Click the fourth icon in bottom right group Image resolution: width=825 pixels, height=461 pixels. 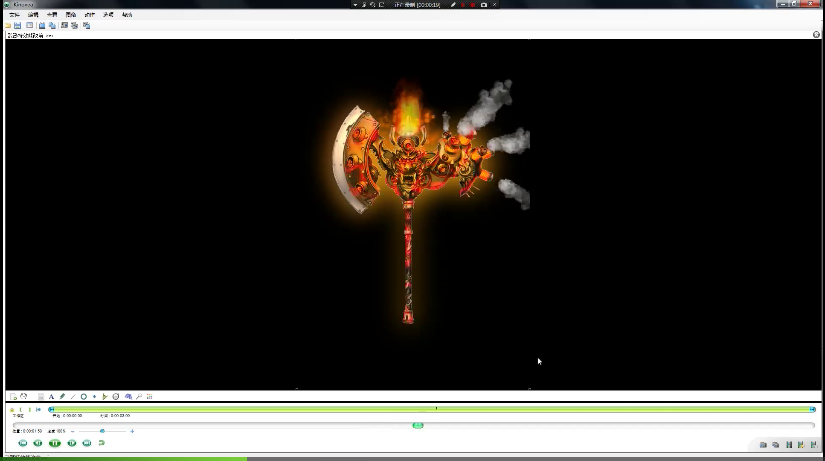pyautogui.click(x=801, y=445)
